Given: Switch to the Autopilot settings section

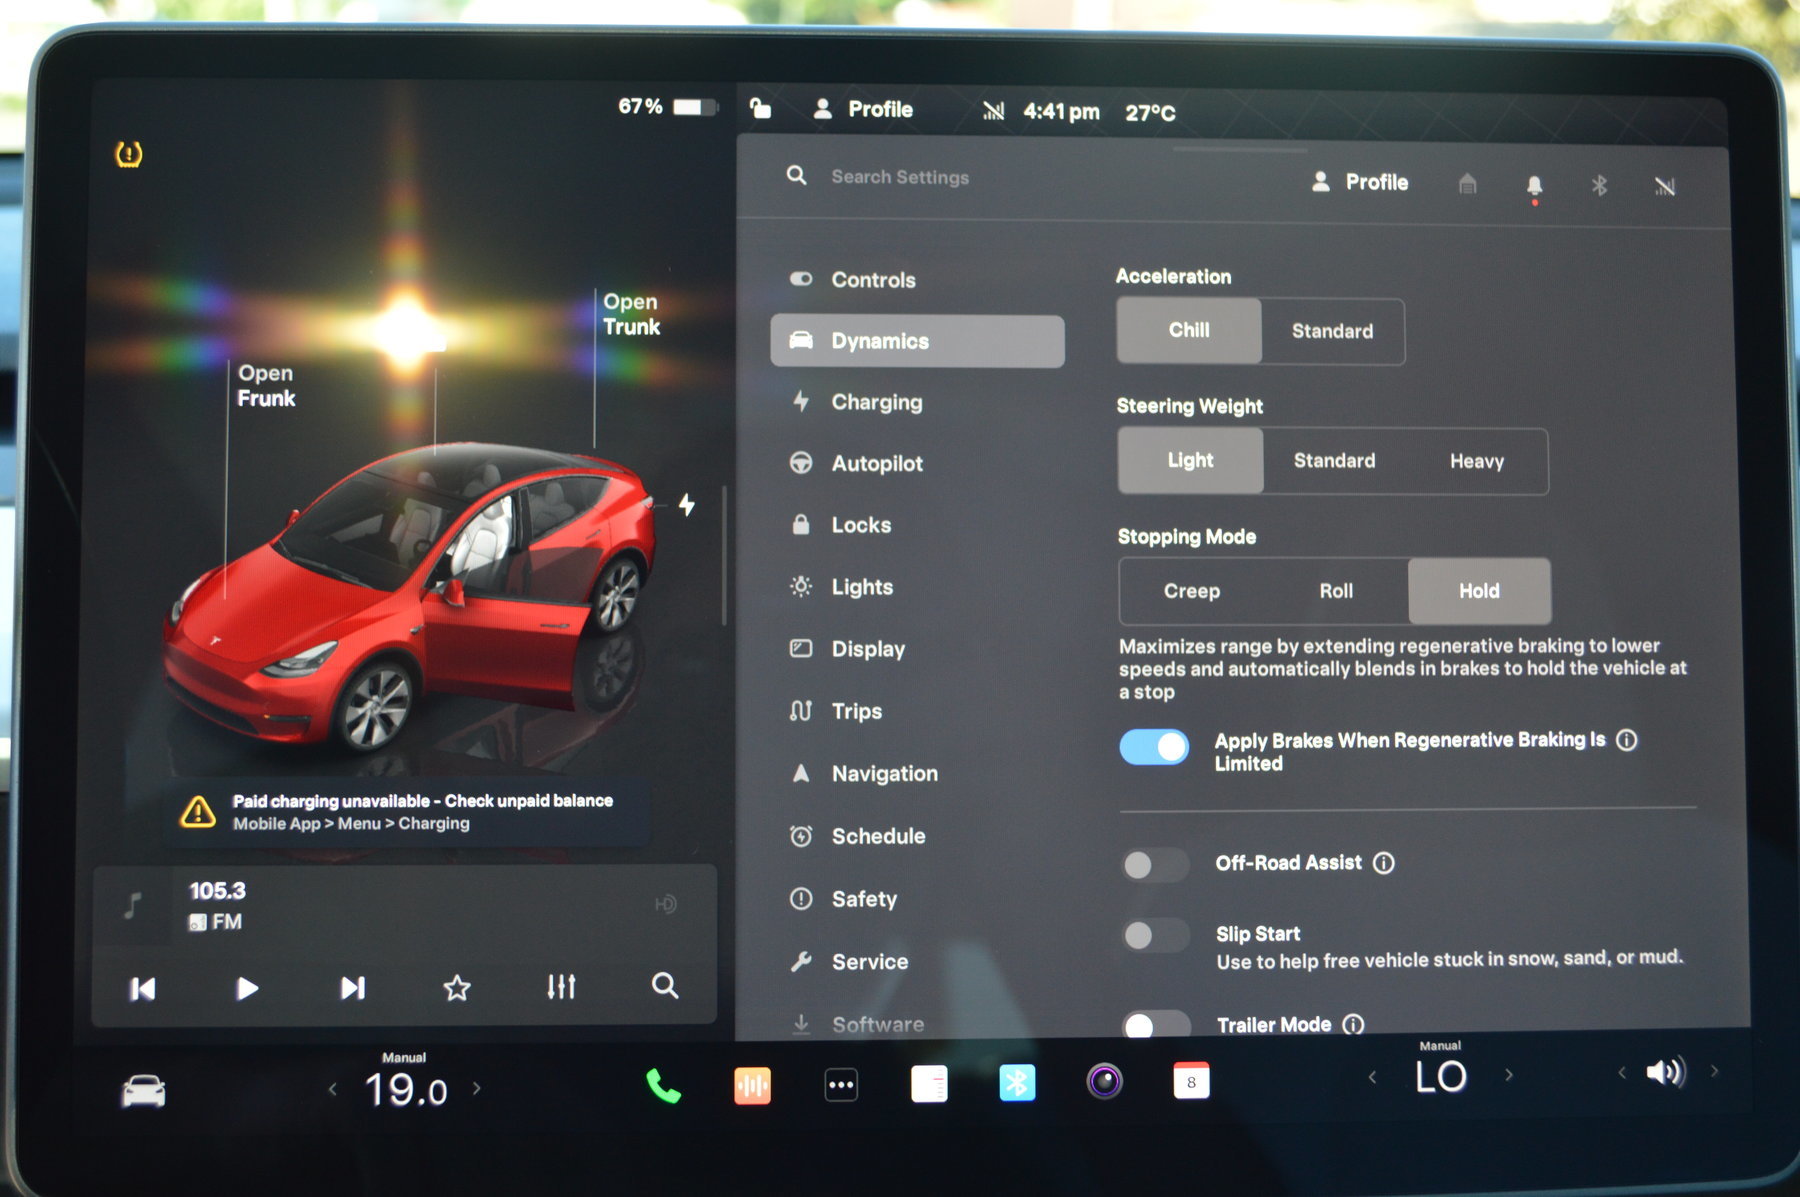Looking at the screenshot, I should point(876,464).
